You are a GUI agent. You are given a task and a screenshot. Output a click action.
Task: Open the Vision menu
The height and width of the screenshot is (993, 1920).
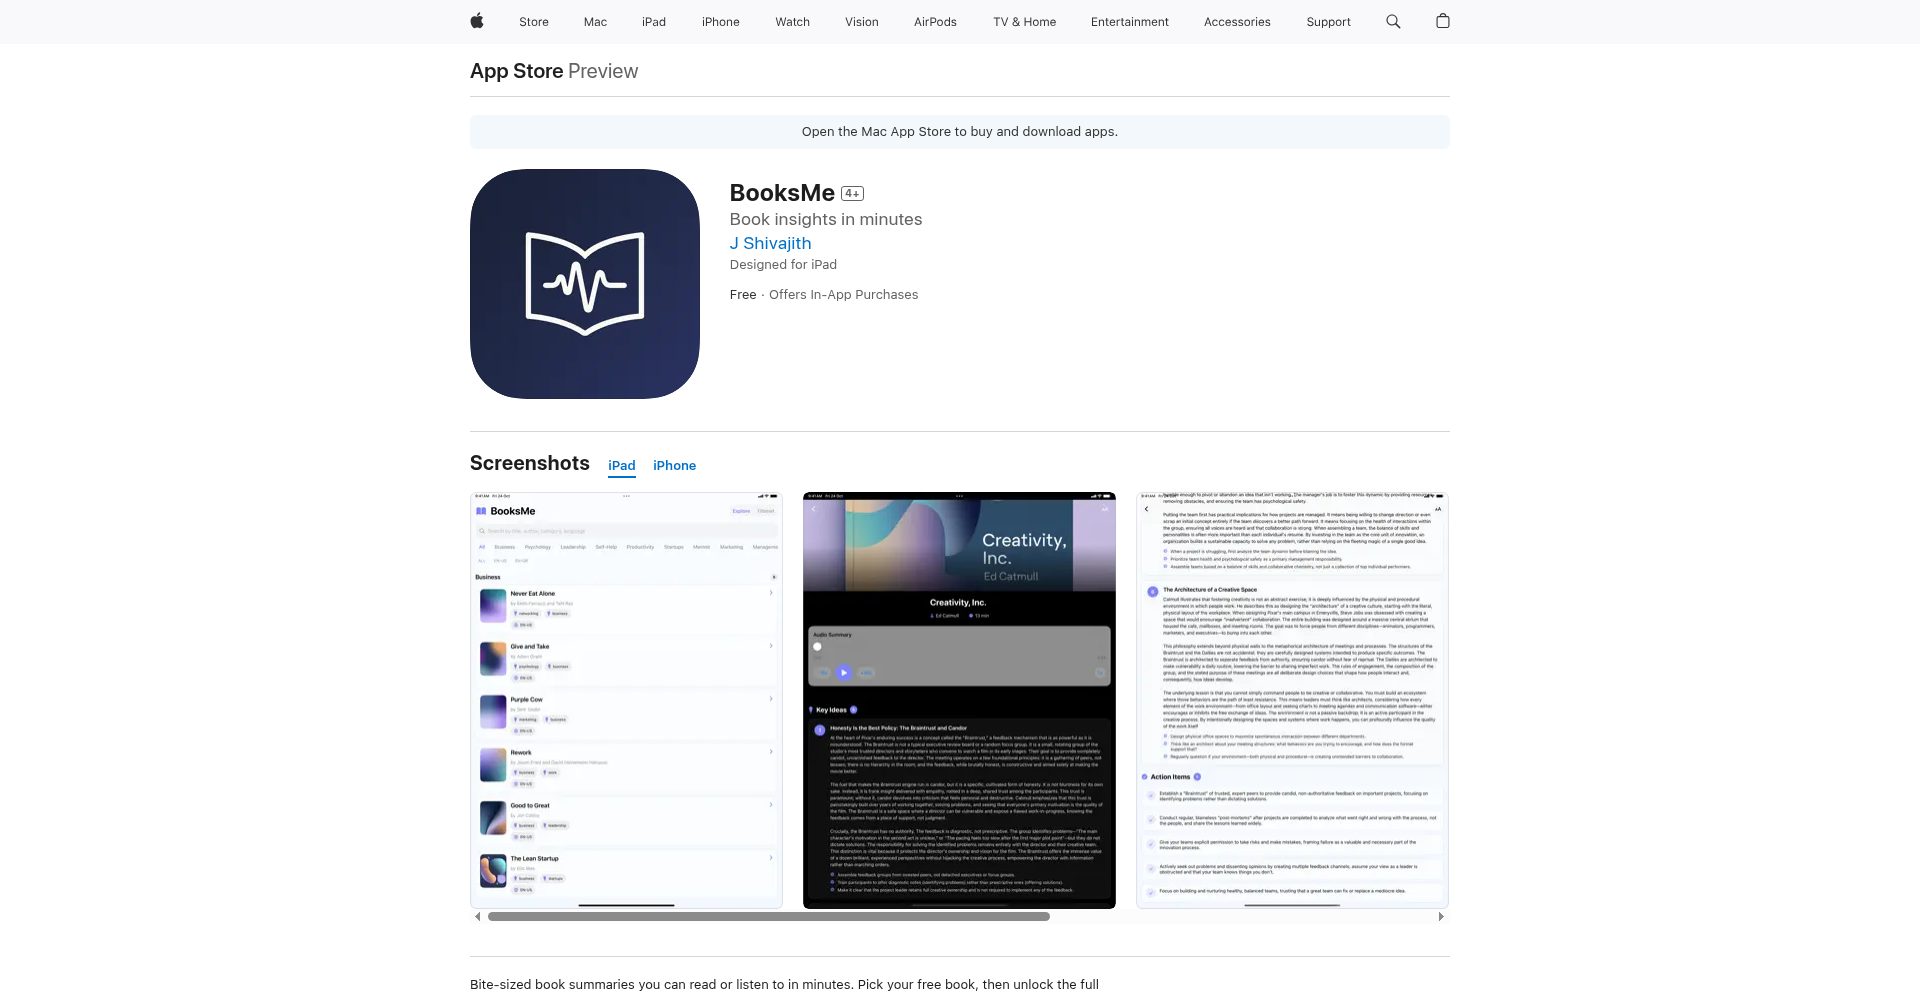[x=862, y=22]
